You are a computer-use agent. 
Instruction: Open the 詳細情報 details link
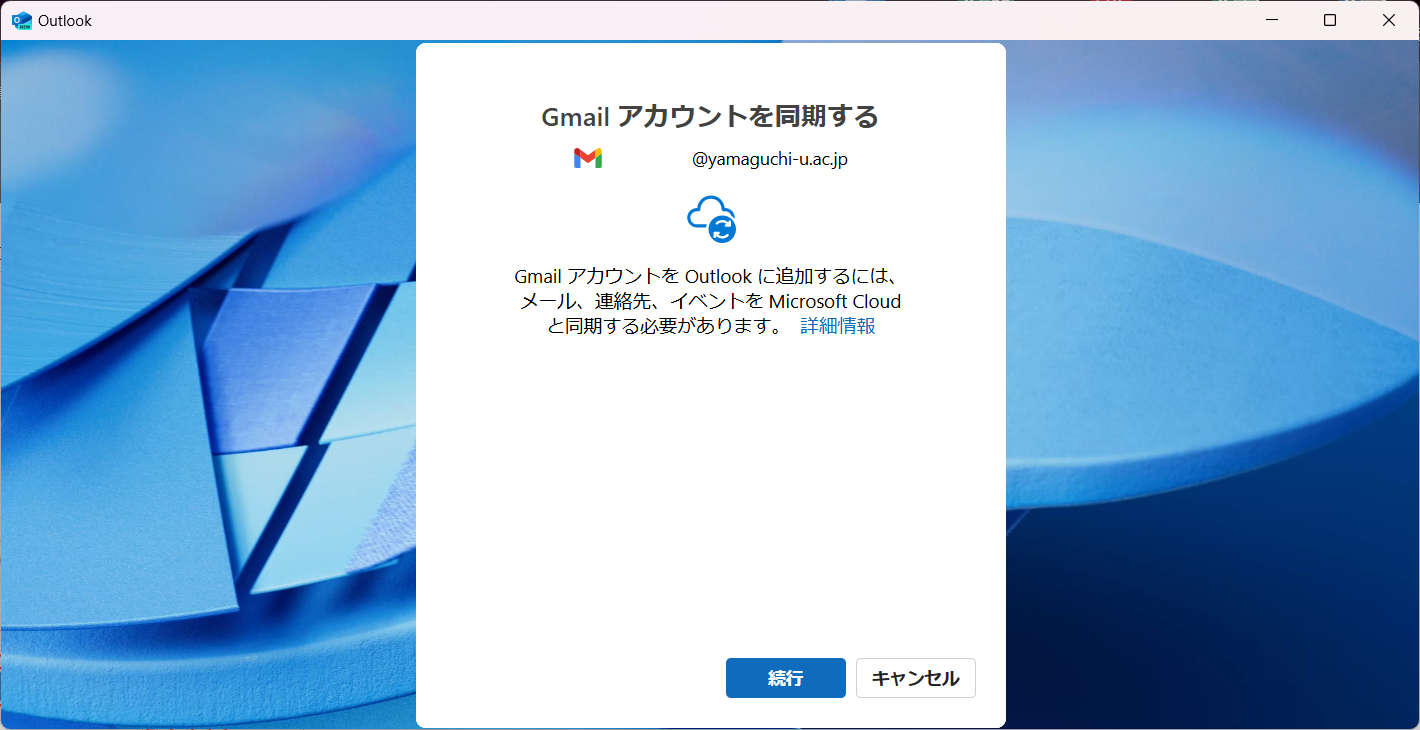pyautogui.click(x=838, y=326)
